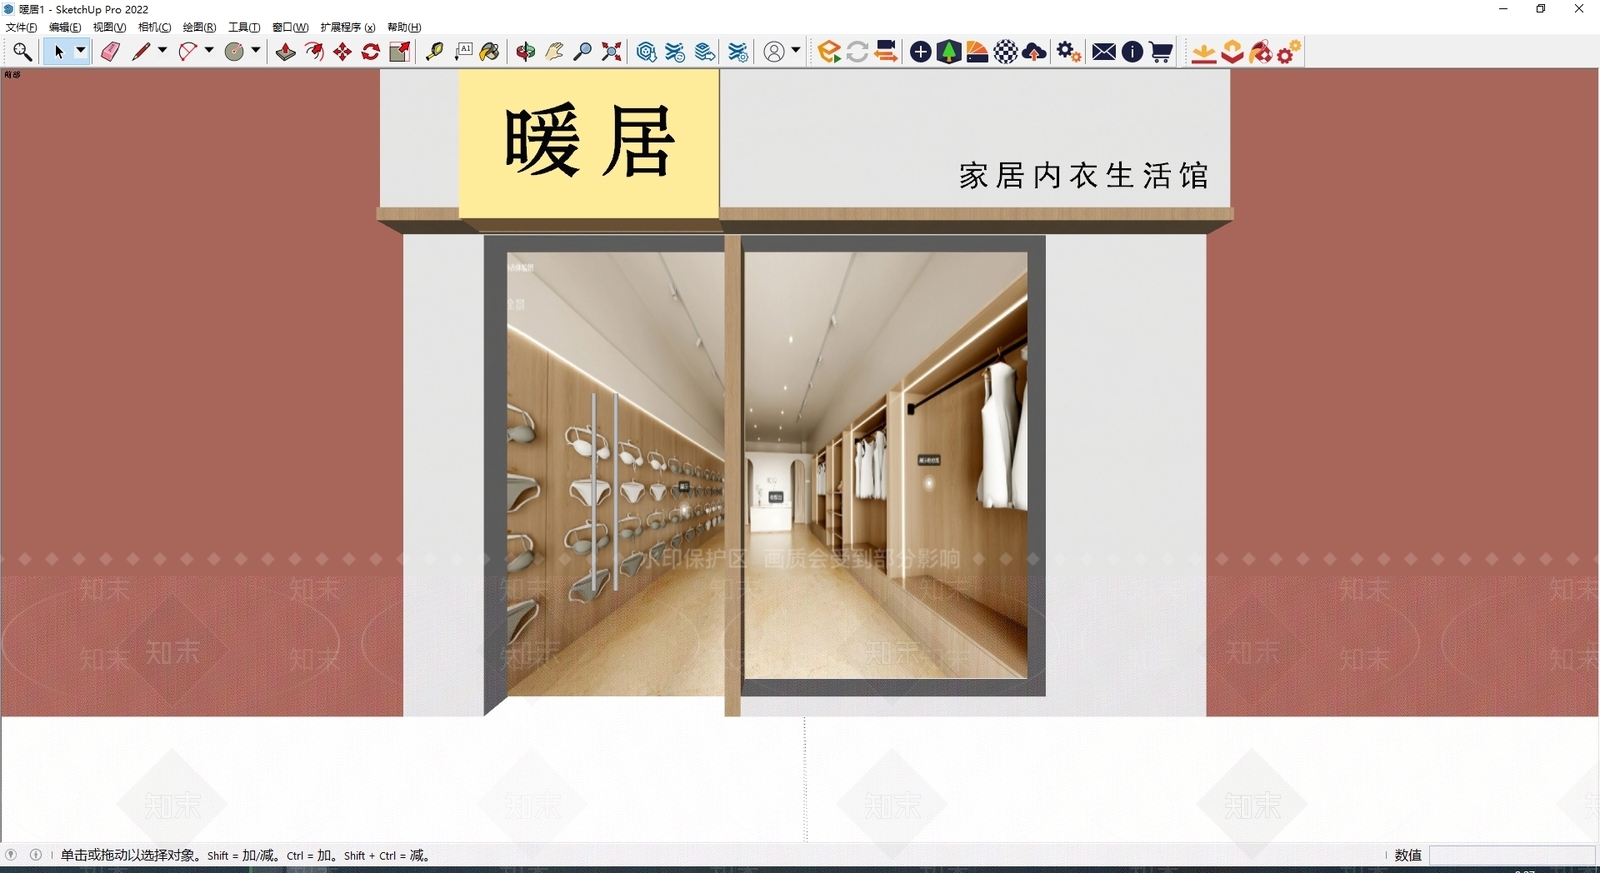Select the arrow Select tool
Viewport: 1600px width, 873px height.
click(x=59, y=52)
